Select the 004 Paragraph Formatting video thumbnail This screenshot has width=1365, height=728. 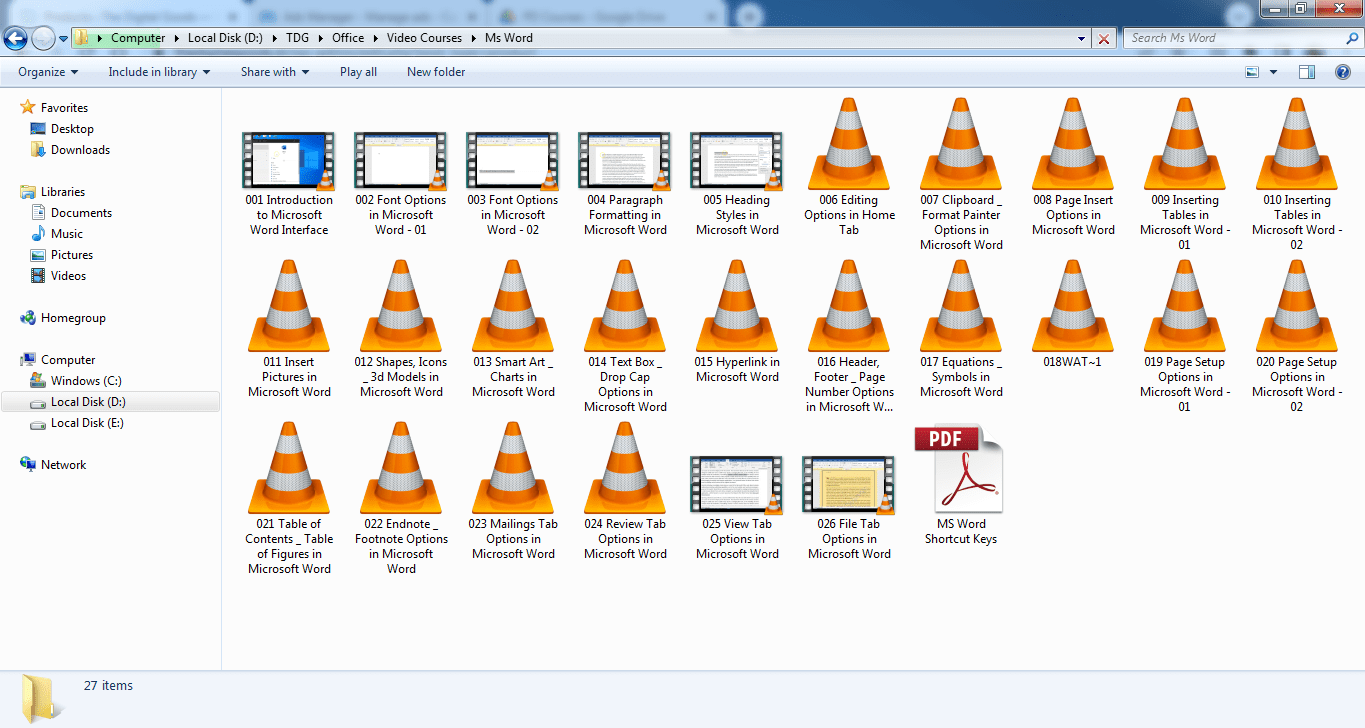[x=625, y=160]
